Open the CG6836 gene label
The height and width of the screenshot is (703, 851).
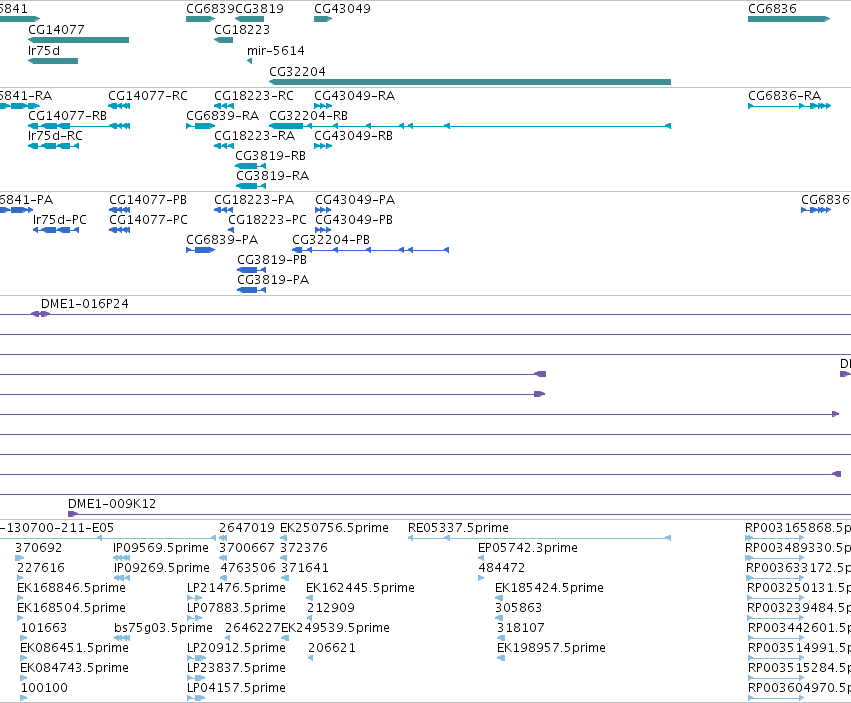772,9
